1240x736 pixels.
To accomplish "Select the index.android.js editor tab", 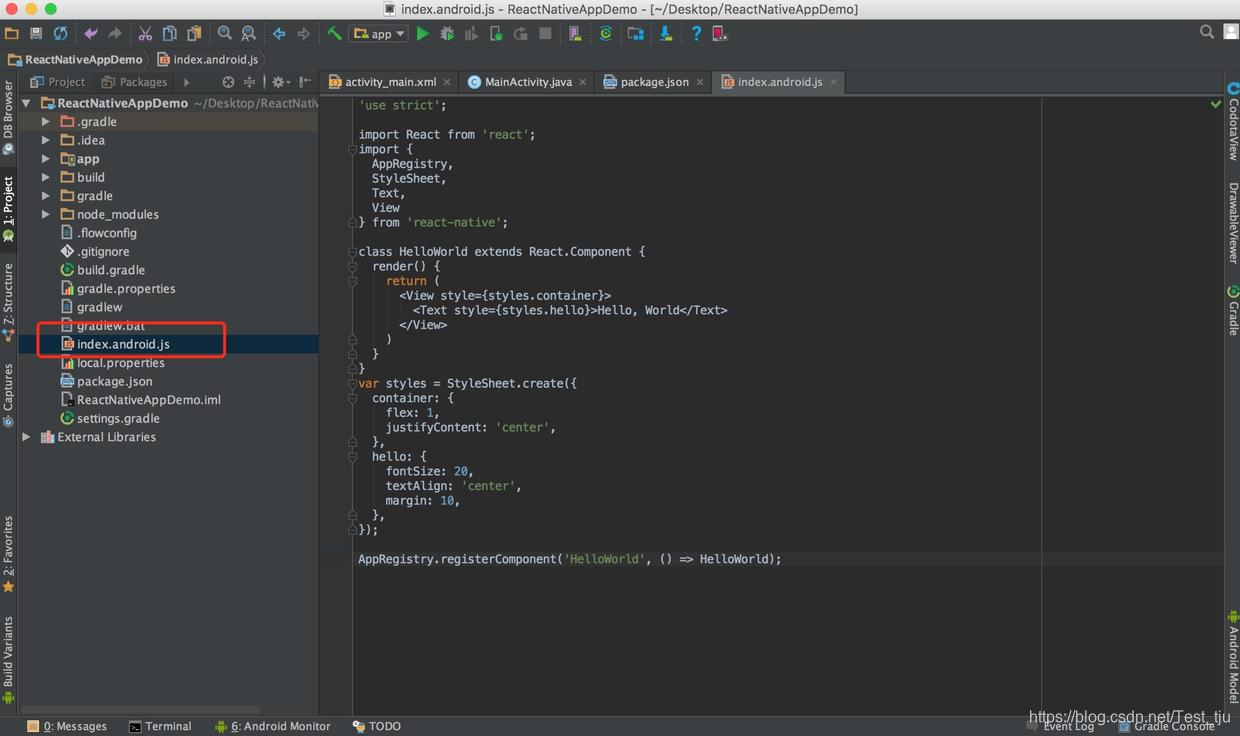I will (x=780, y=82).
